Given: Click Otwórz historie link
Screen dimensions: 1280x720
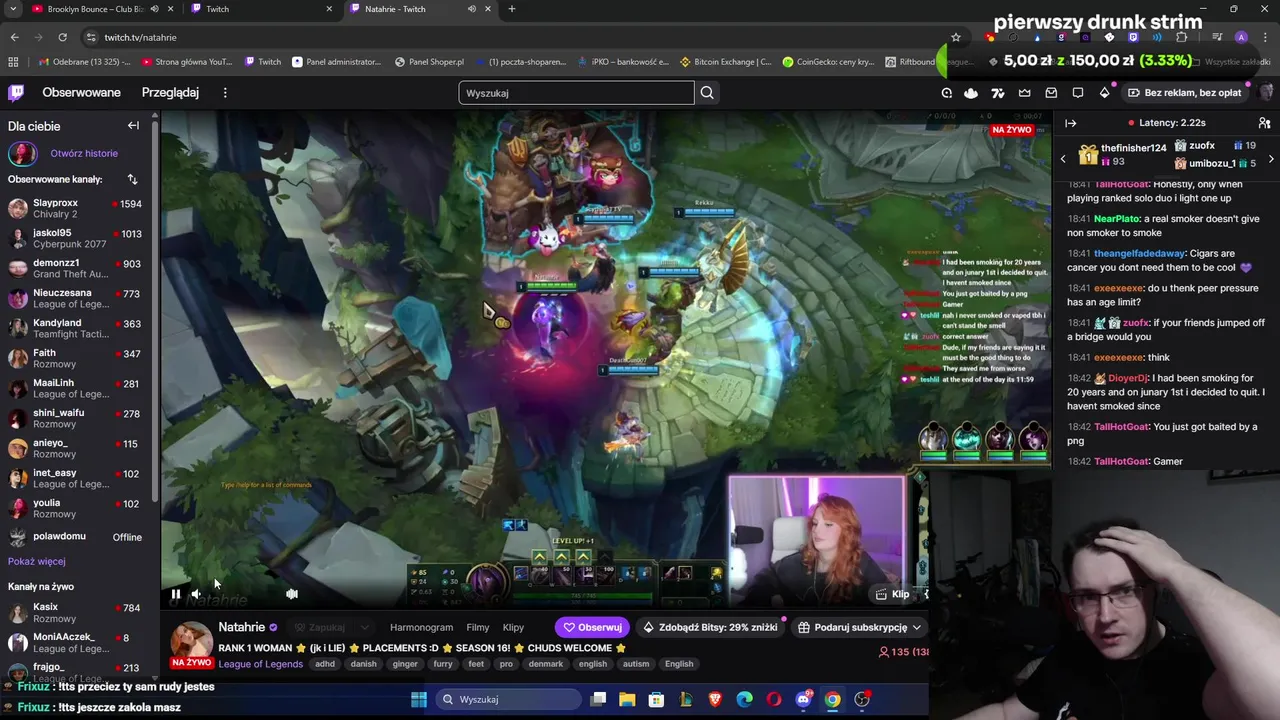Looking at the screenshot, I should pos(84,153).
